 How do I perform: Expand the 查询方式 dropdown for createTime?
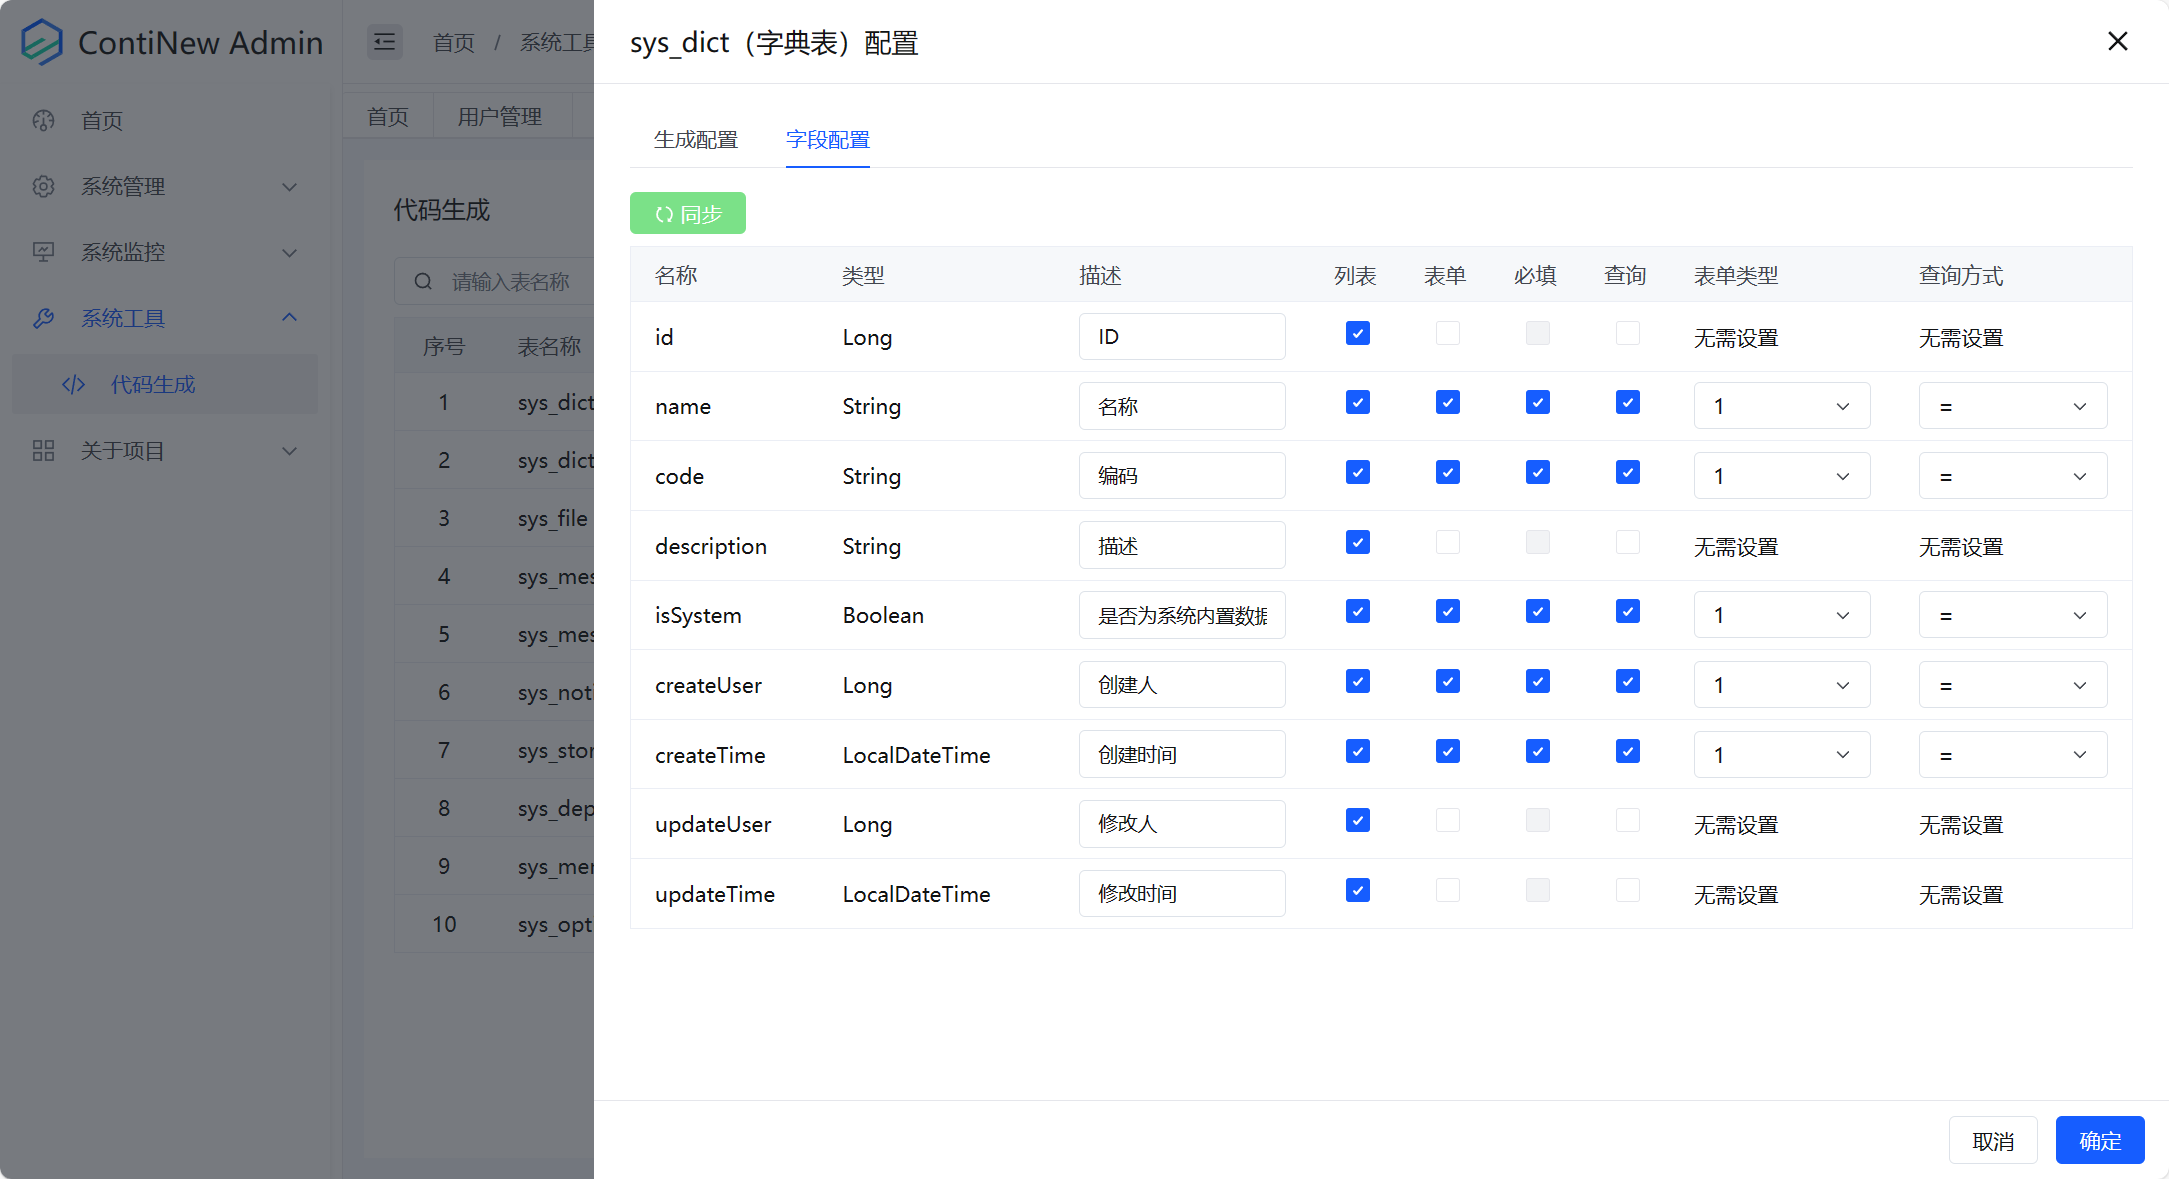tap(2013, 754)
